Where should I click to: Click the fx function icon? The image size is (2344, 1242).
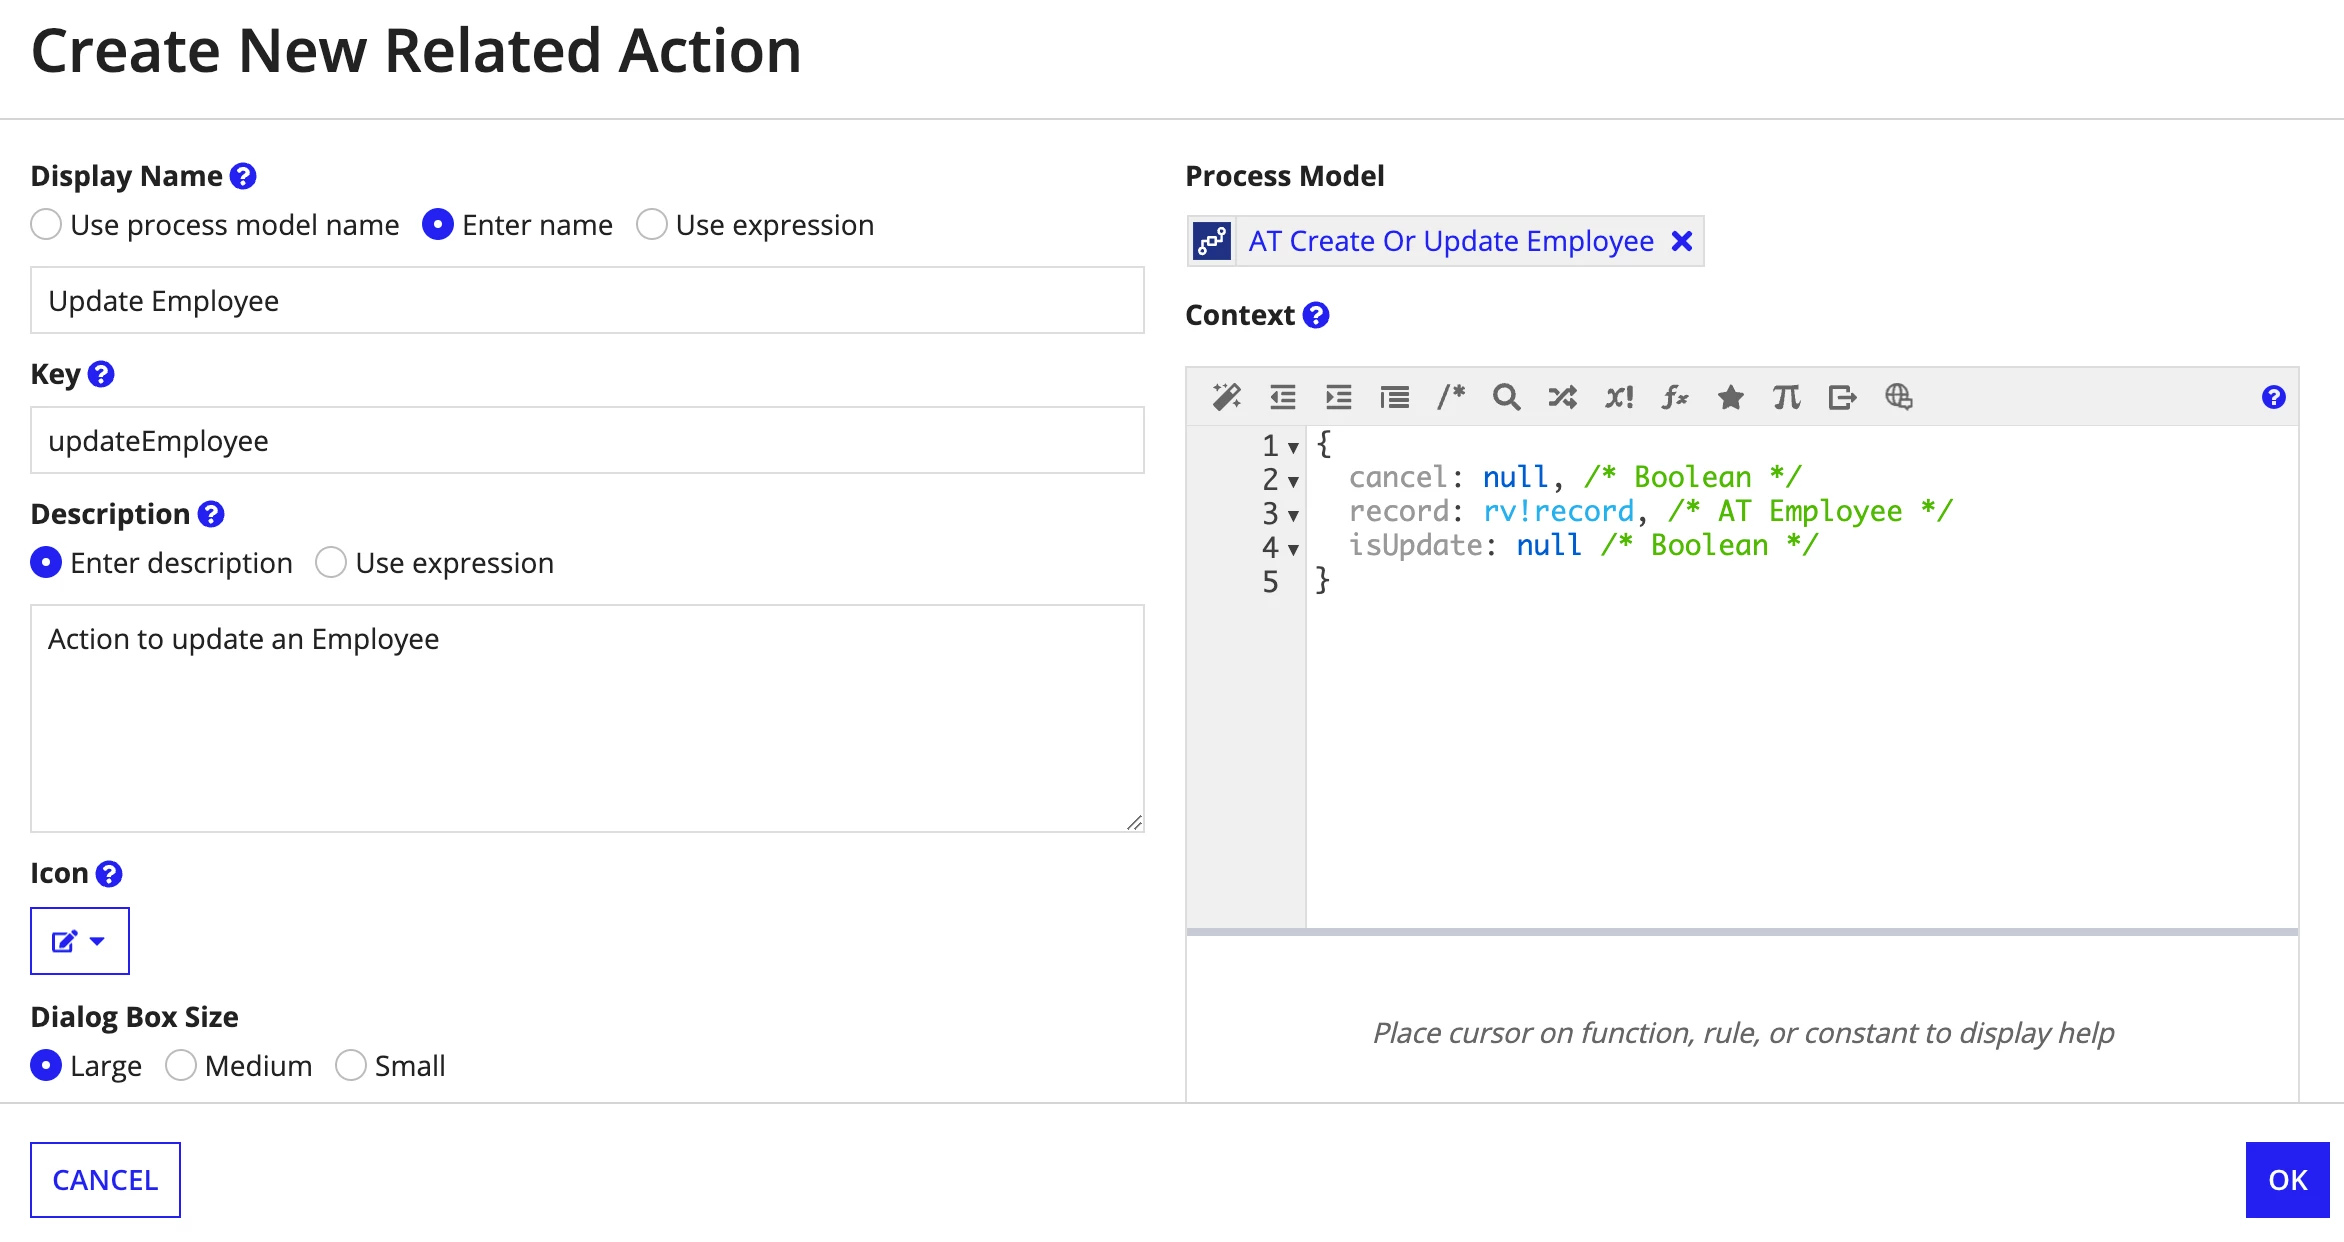click(1675, 397)
